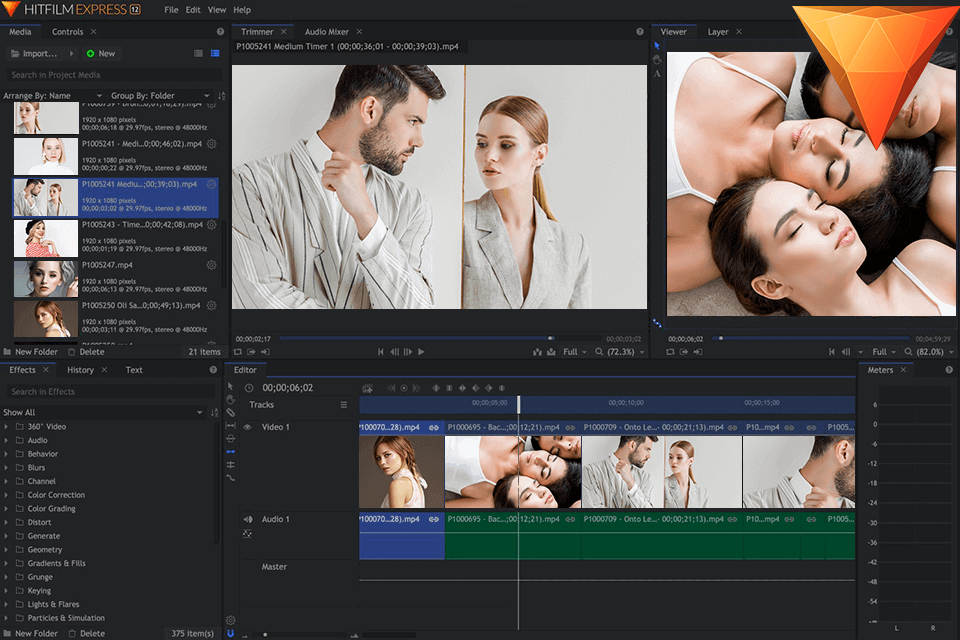Switch to the Layer tab
Screen dimensions: 960x640
click(x=718, y=32)
